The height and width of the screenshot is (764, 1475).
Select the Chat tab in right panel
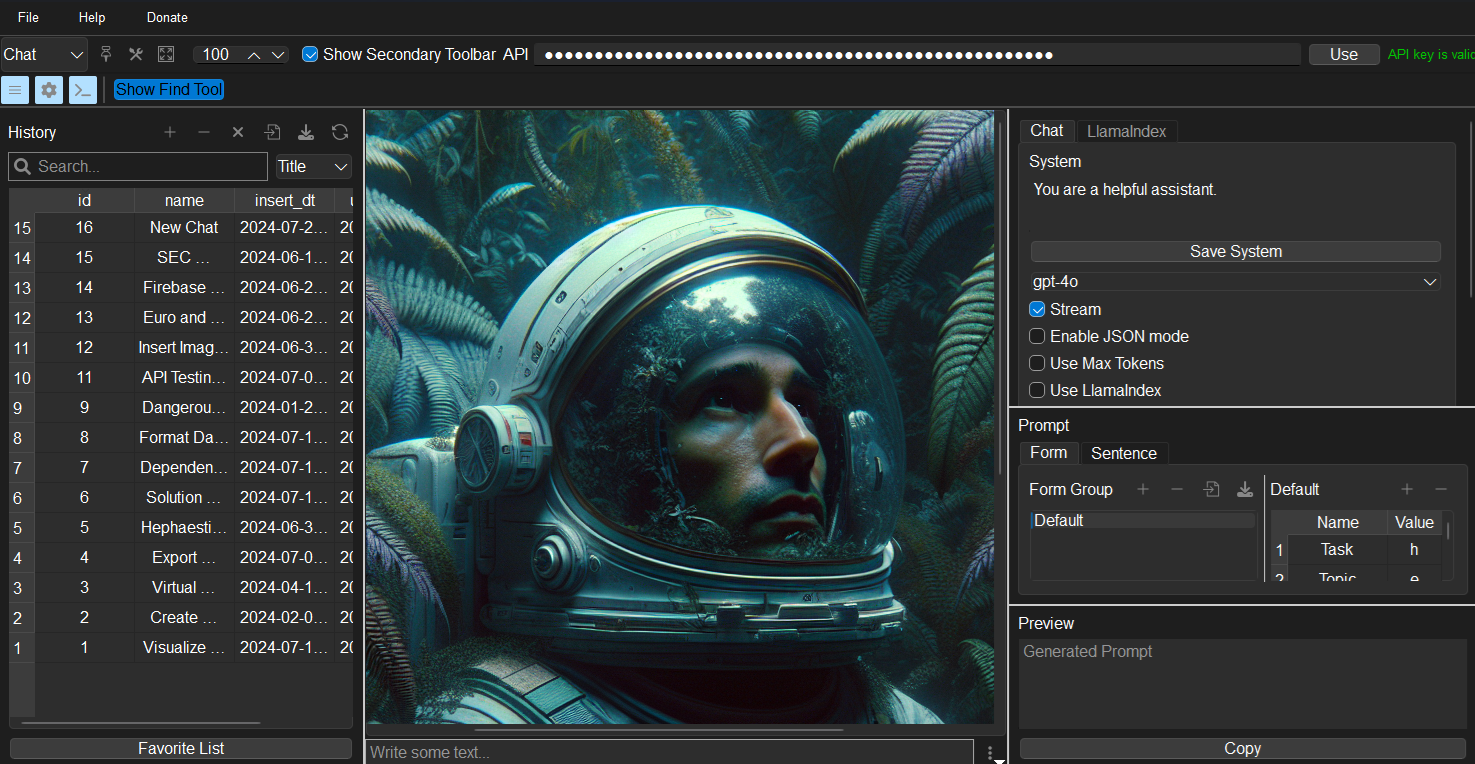(1047, 130)
